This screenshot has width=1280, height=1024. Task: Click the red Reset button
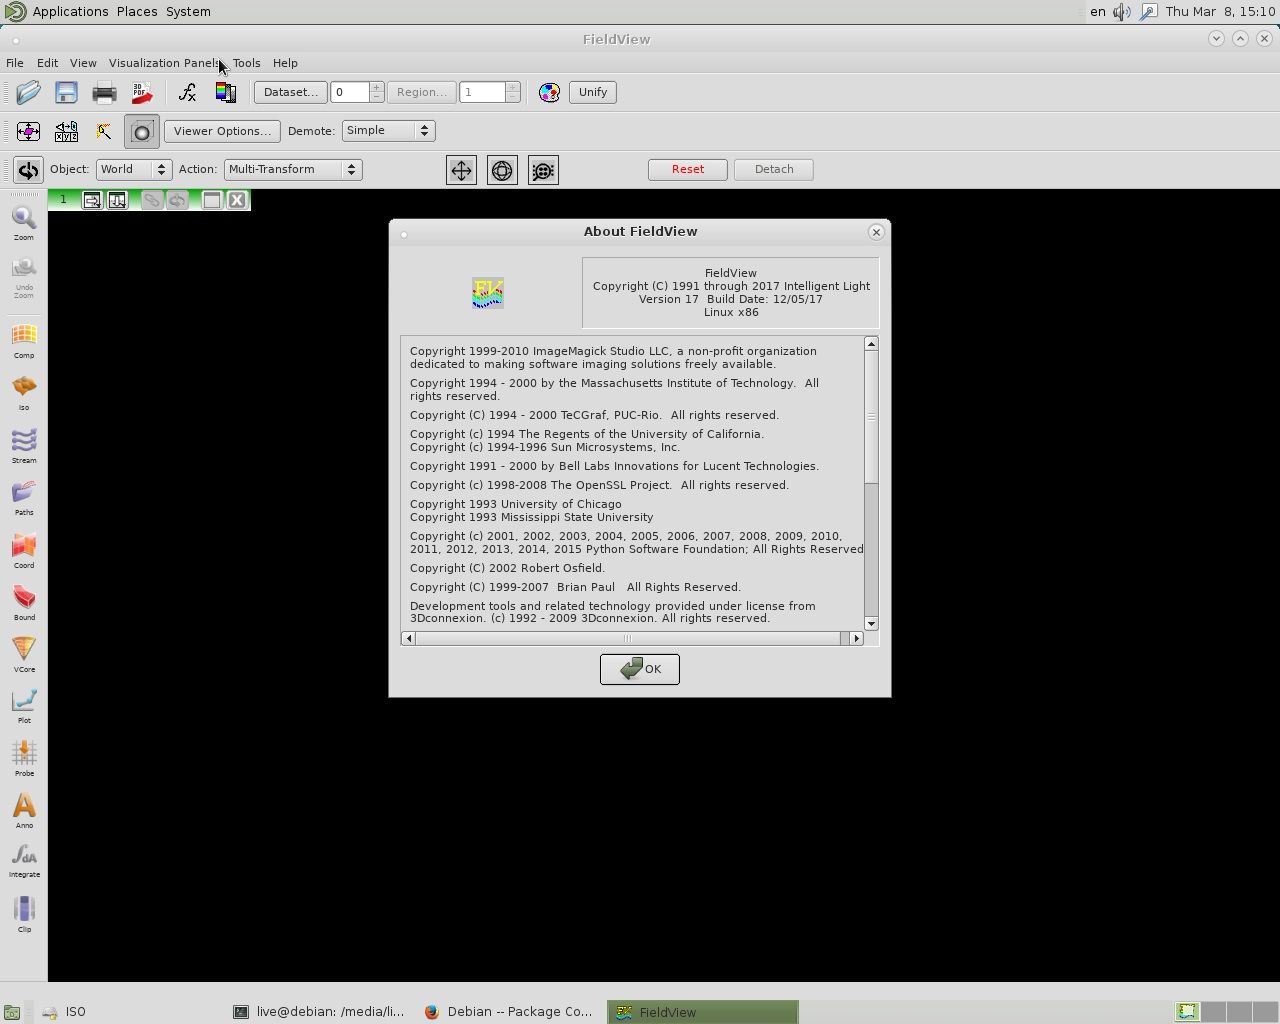click(688, 170)
